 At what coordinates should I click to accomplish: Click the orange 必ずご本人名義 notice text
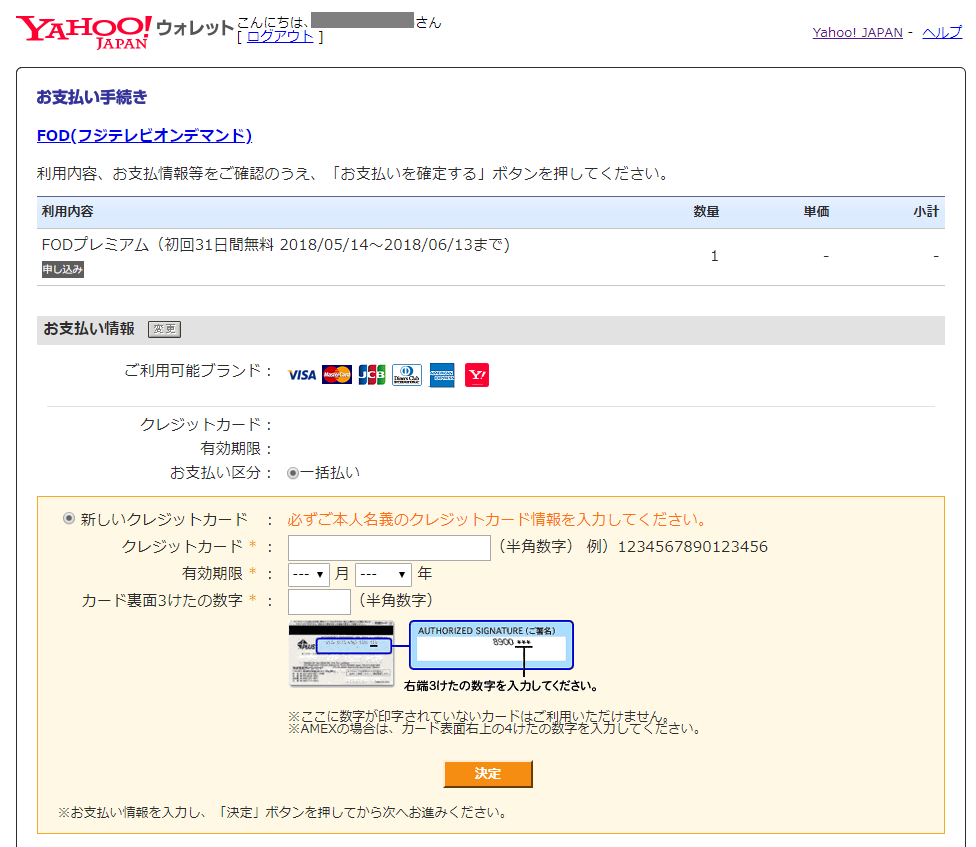pos(497,519)
